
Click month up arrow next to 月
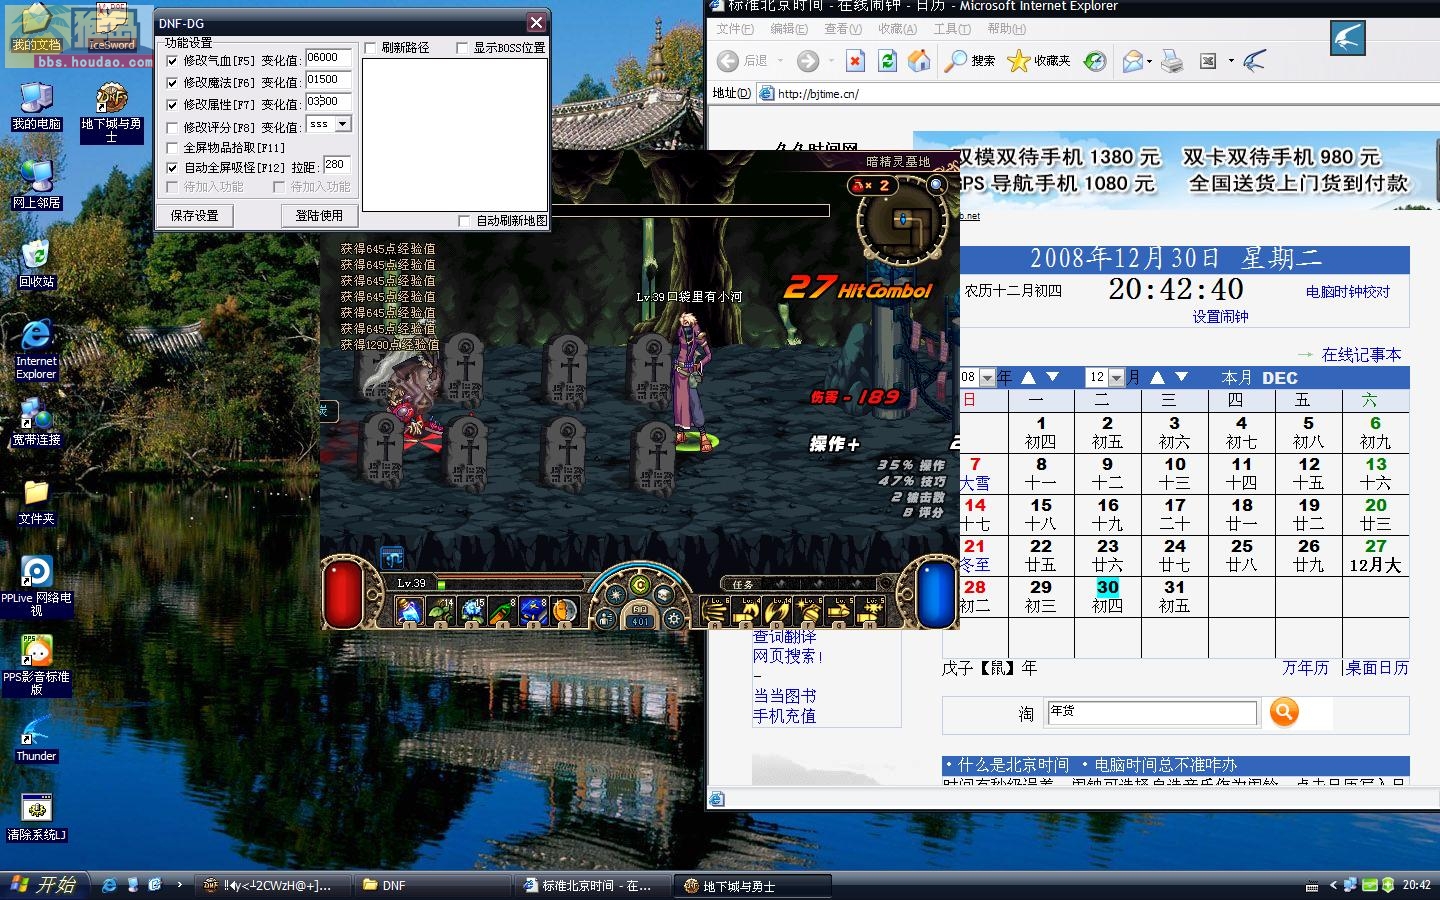tap(1157, 378)
